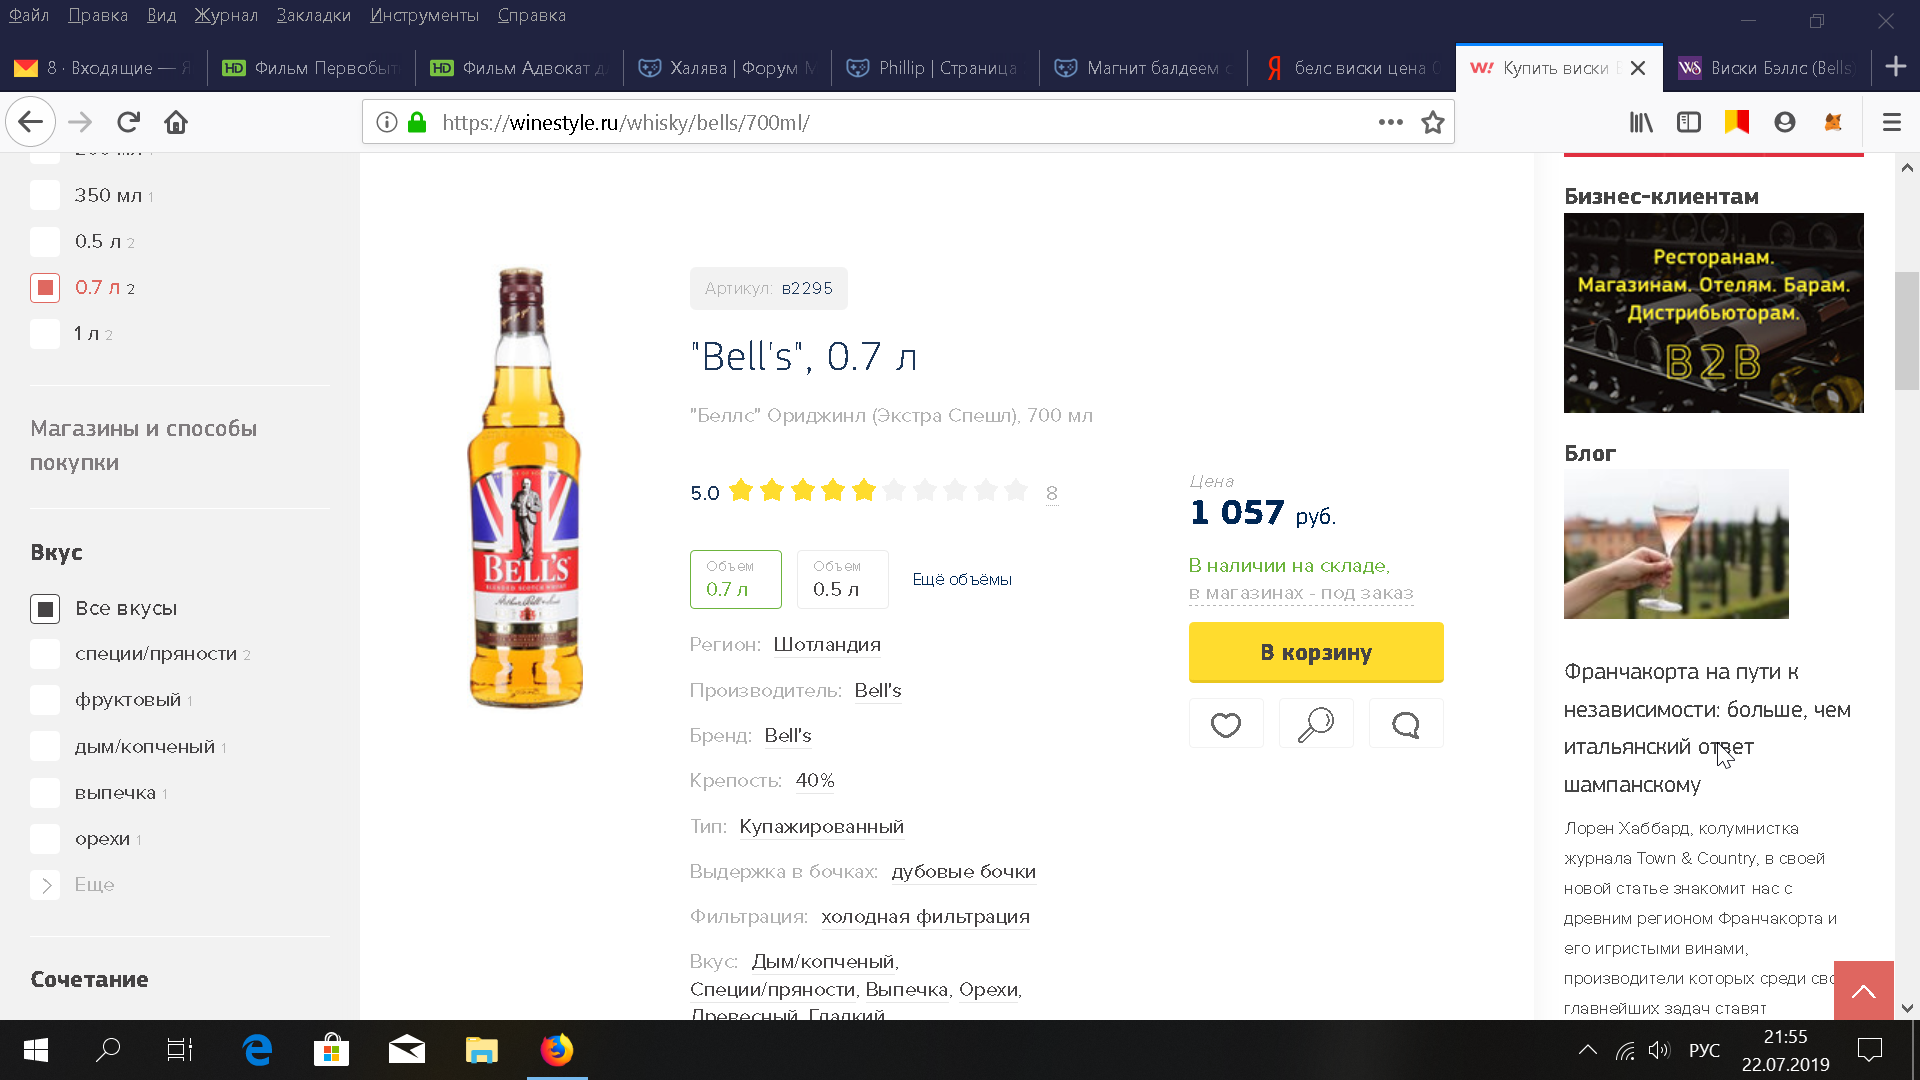Switch to the Виски Бэллс tab

point(1765,68)
